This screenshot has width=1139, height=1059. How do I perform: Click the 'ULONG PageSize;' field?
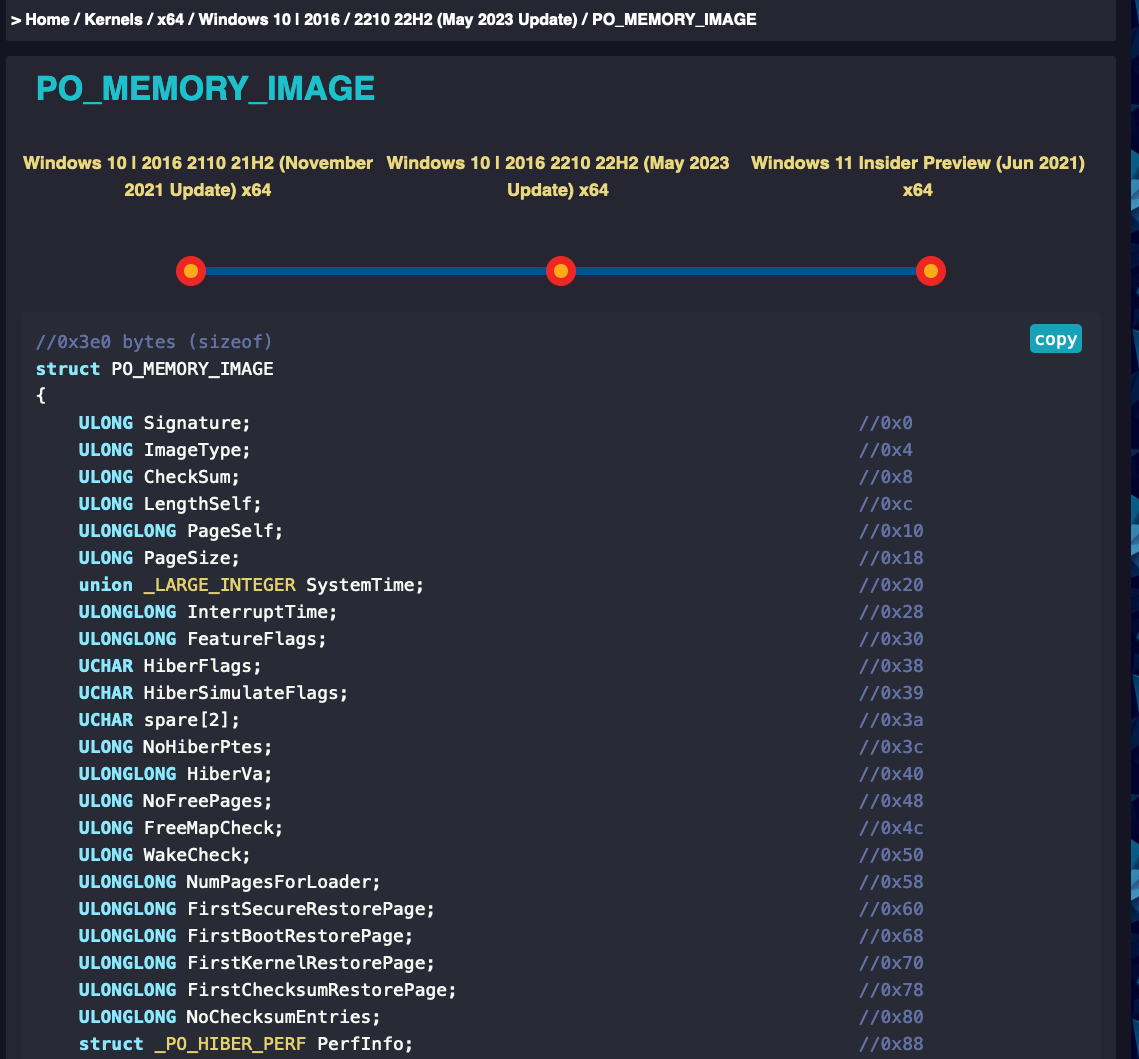159,558
